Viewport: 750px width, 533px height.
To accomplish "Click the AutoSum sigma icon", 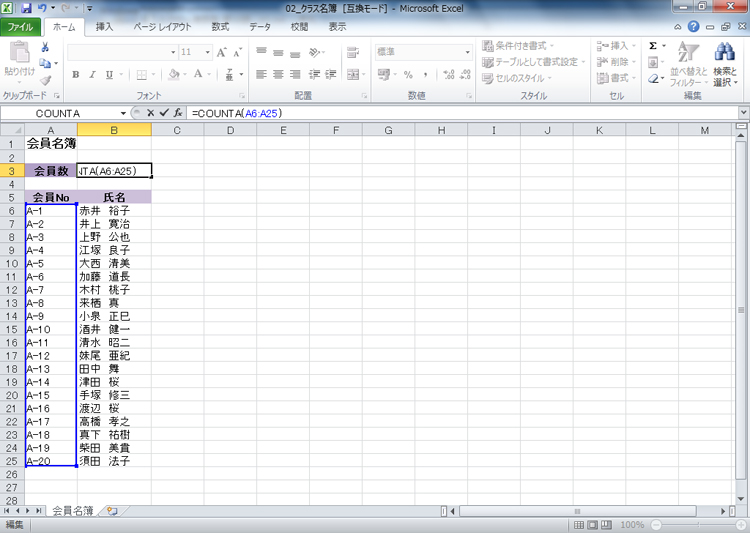I will coord(653,46).
